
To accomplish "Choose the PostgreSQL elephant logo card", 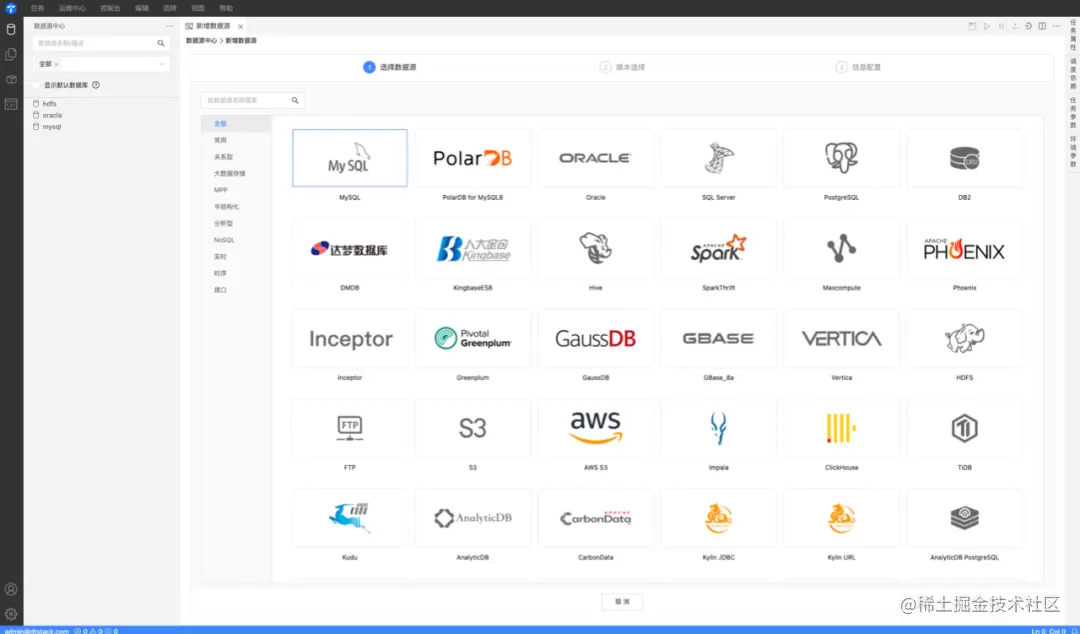I will [x=842, y=158].
